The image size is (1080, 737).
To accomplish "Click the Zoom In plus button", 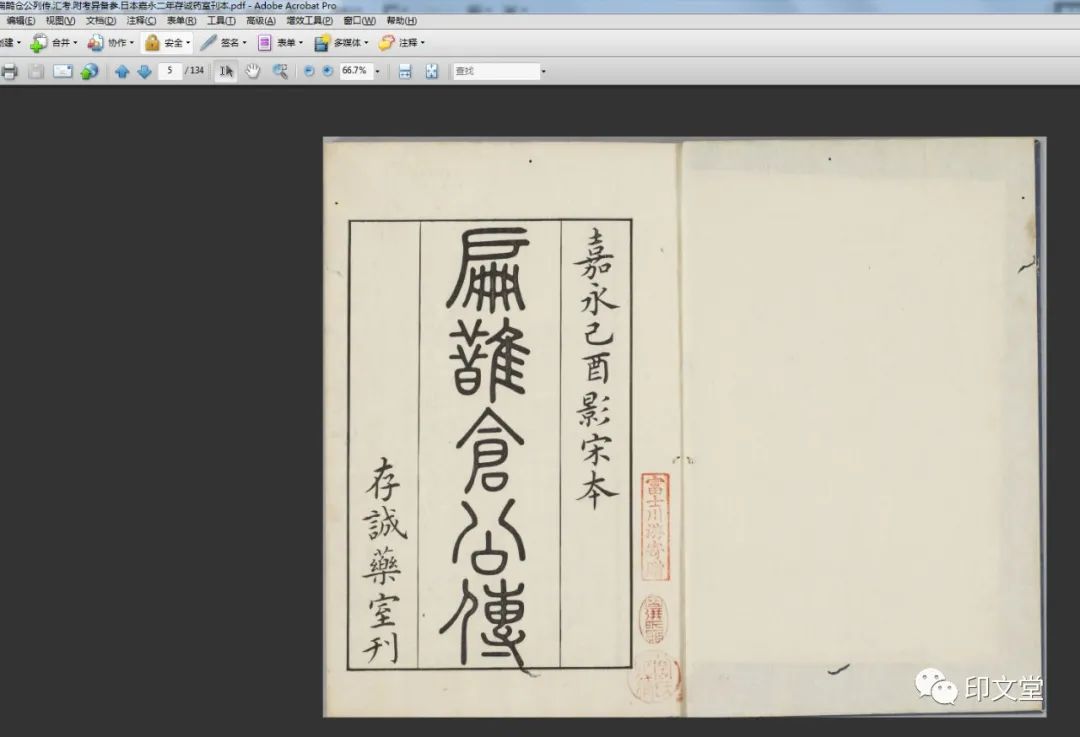I will click(327, 71).
